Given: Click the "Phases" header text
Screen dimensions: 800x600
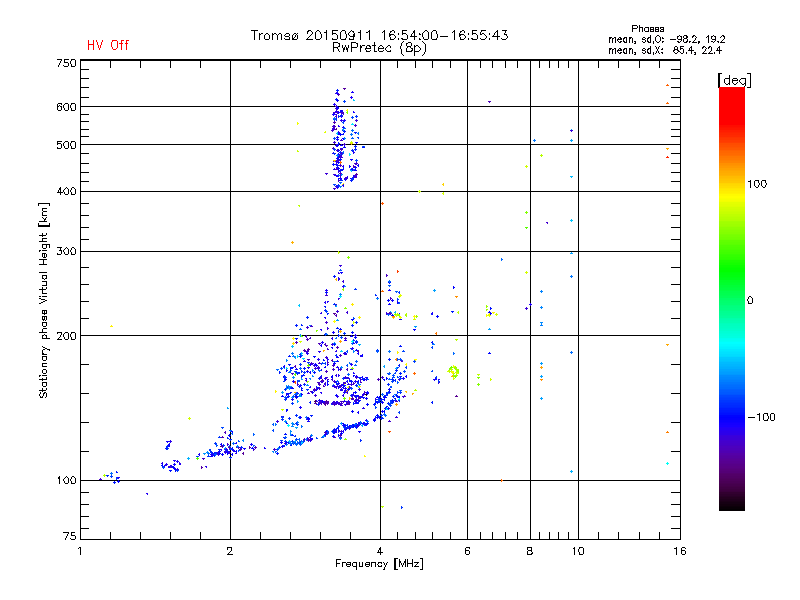Looking at the screenshot, I should tap(647, 29).
